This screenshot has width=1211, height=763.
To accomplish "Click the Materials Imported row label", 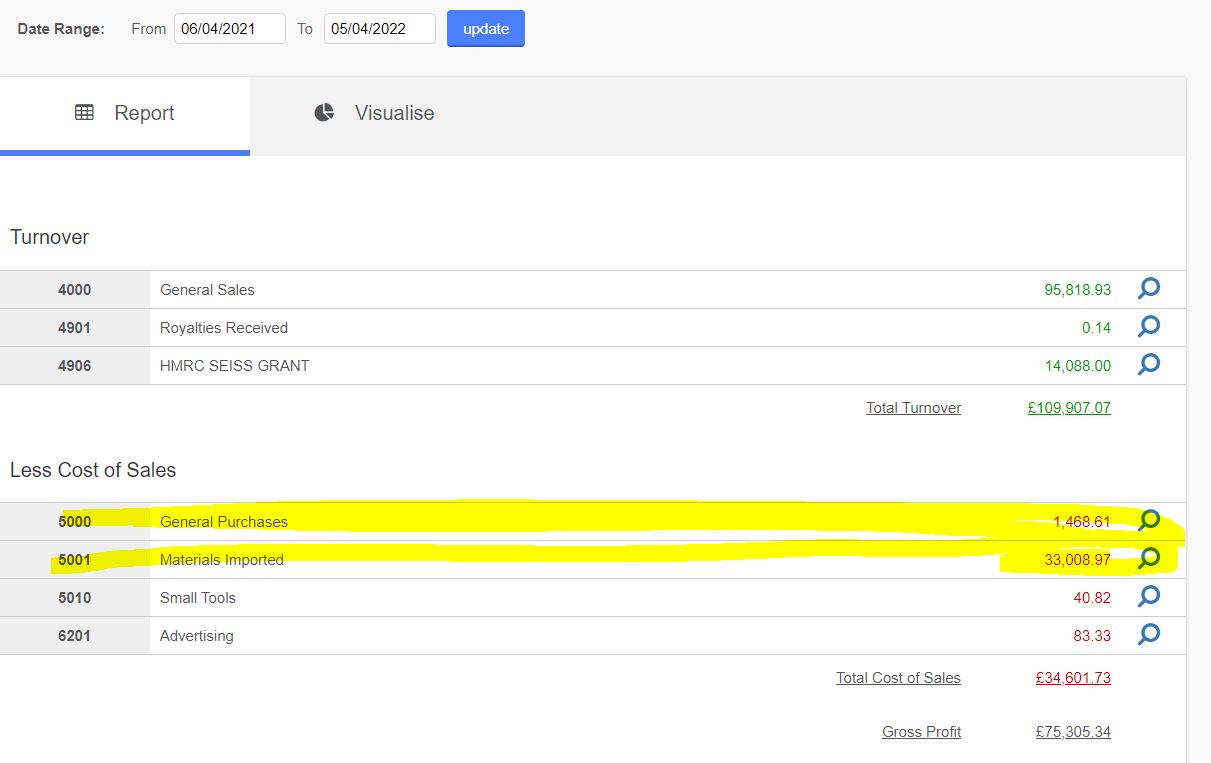I will pyautogui.click(x=222, y=560).
